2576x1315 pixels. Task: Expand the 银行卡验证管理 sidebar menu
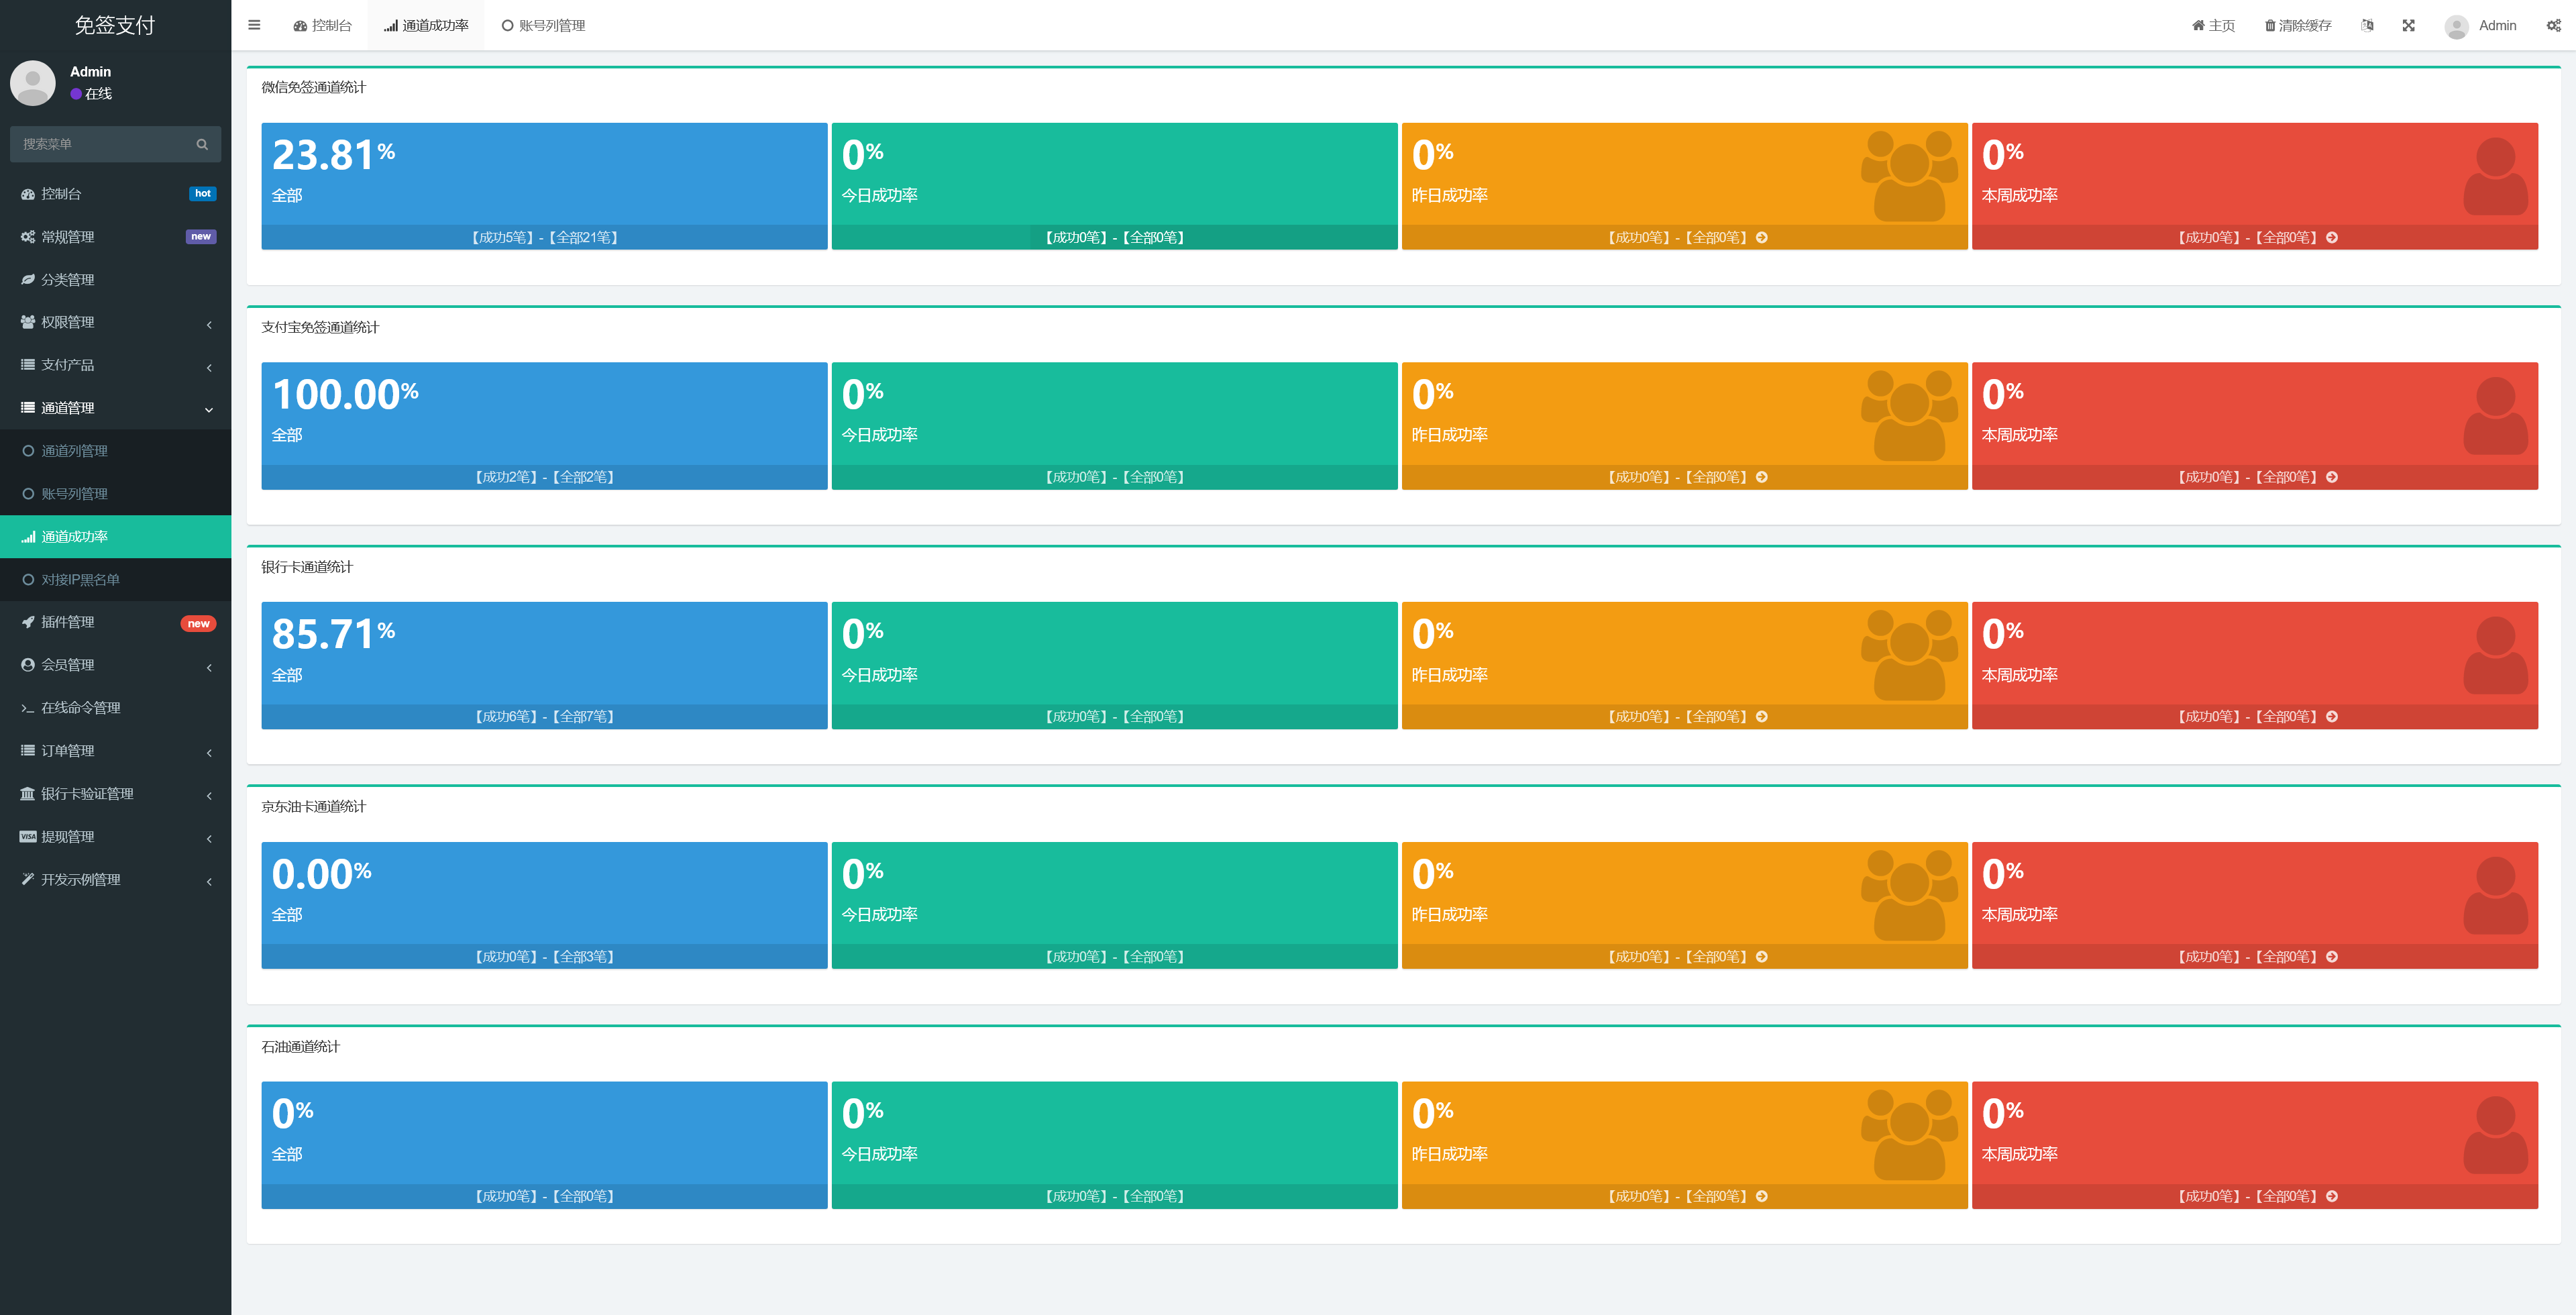115,794
